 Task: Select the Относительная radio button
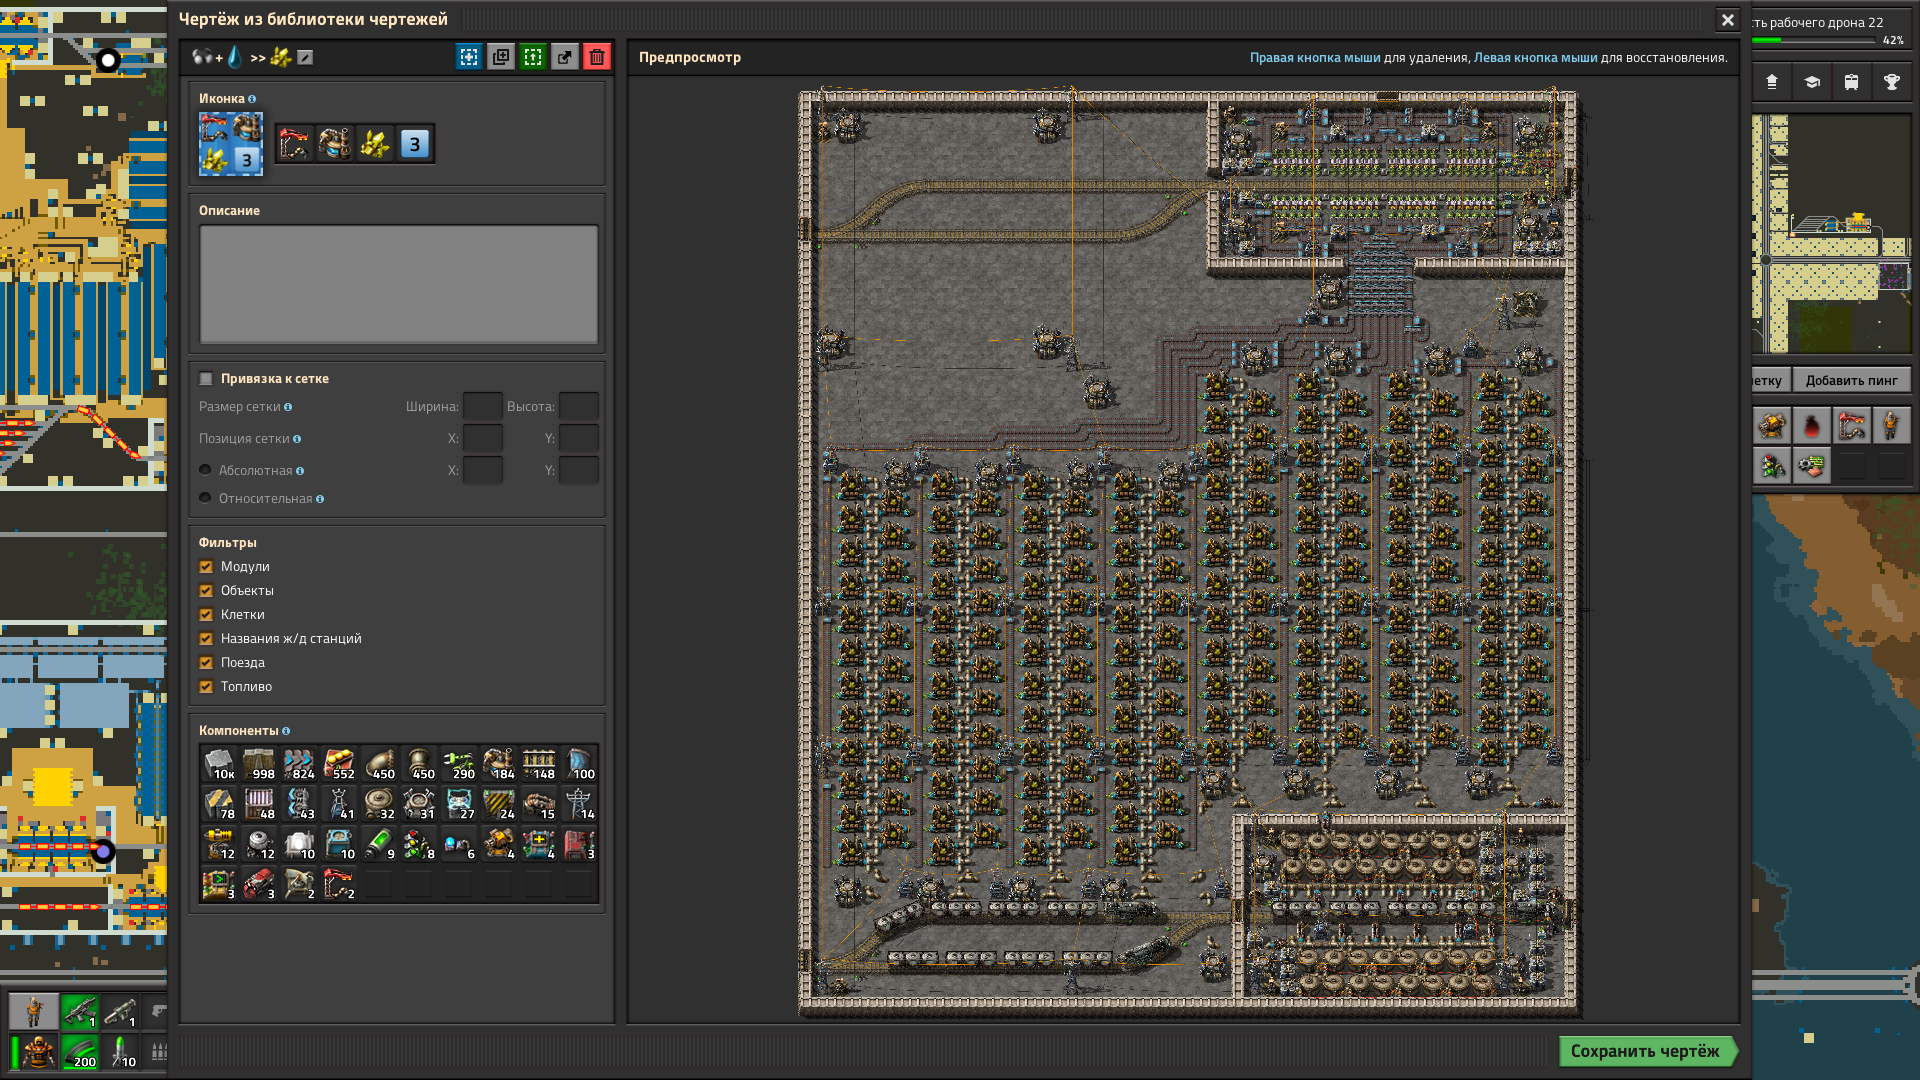coord(205,498)
